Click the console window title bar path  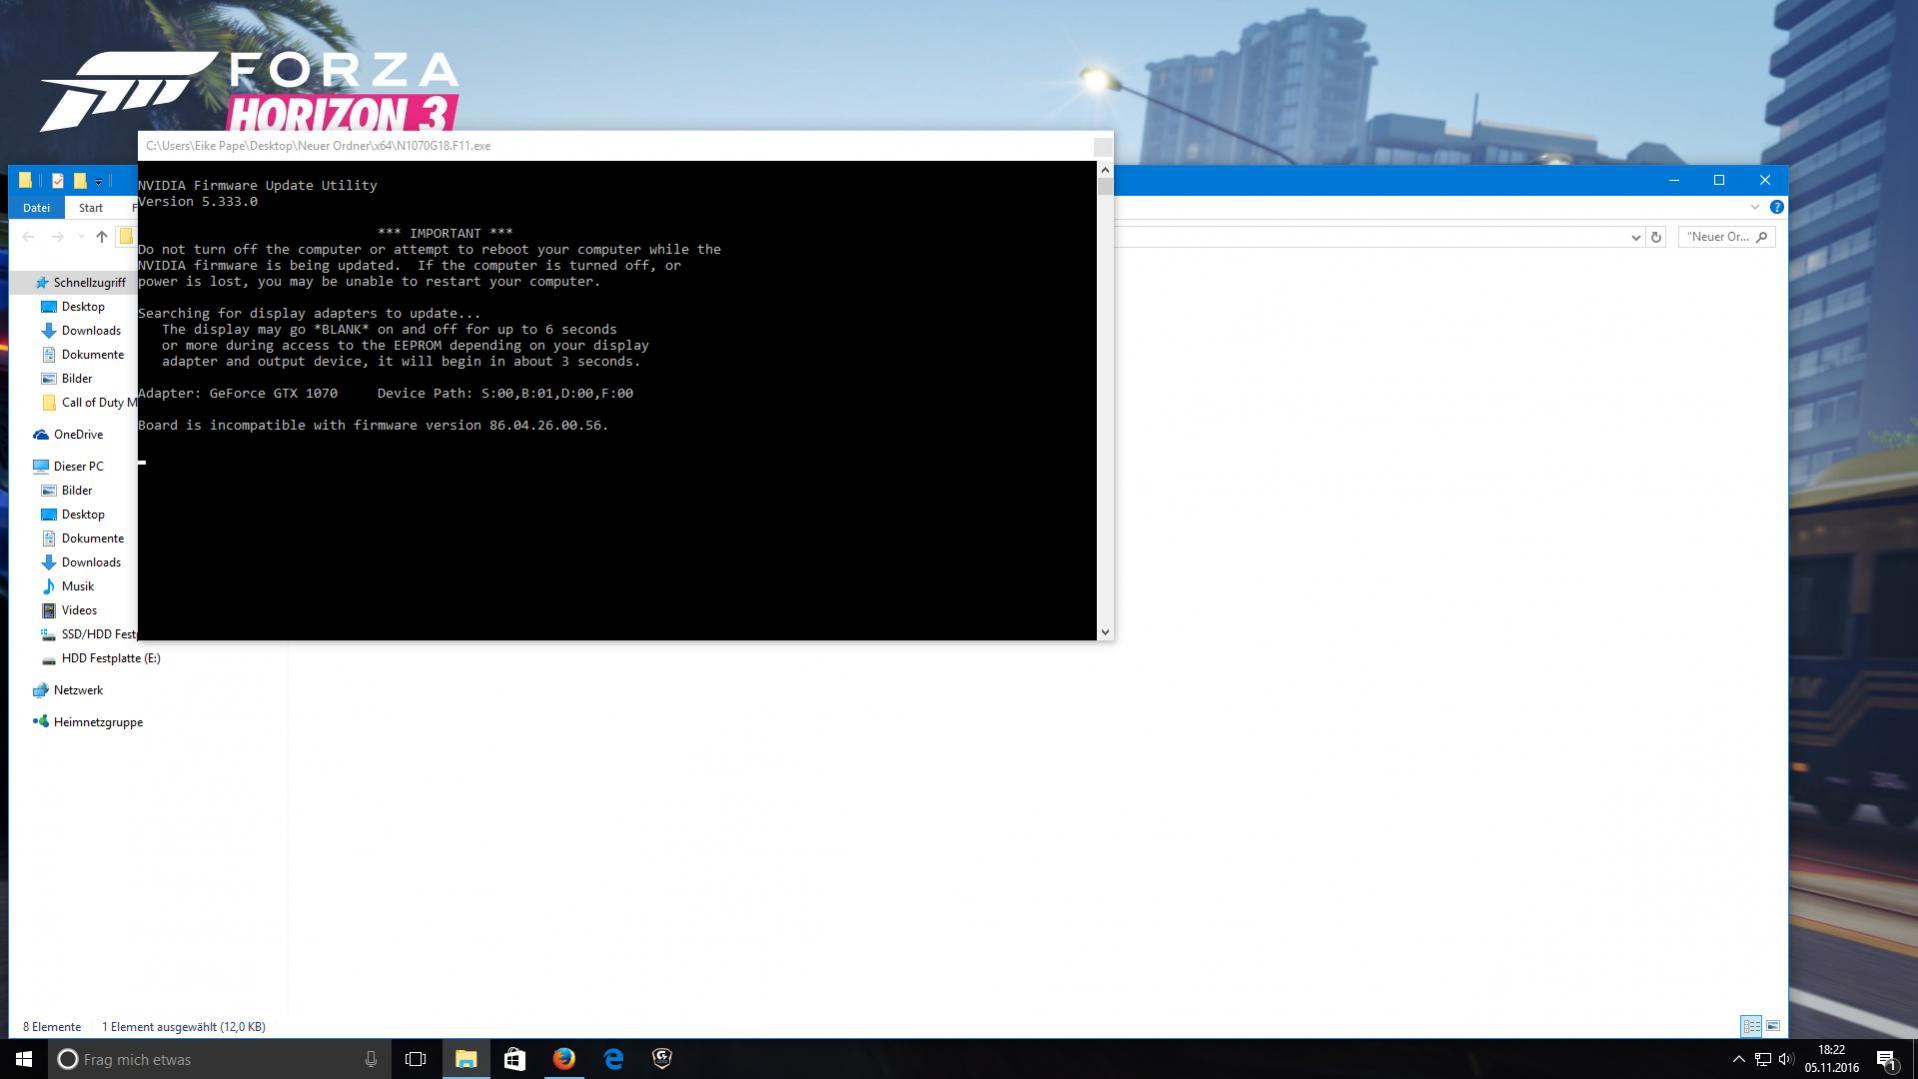pyautogui.click(x=318, y=146)
